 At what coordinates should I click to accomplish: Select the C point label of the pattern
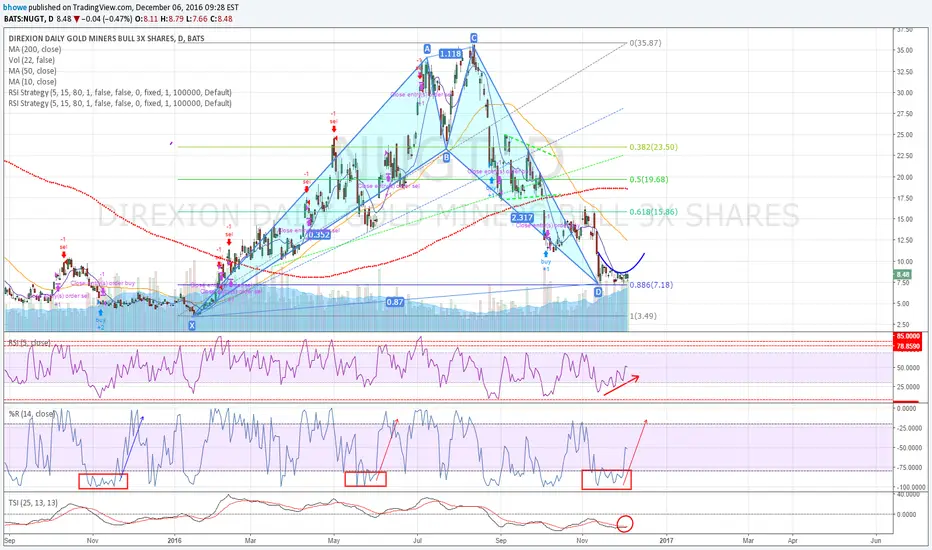tap(474, 38)
